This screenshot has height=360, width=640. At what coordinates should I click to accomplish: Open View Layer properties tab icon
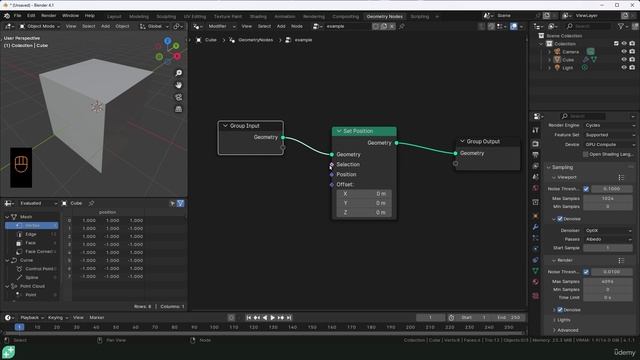coord(536,166)
